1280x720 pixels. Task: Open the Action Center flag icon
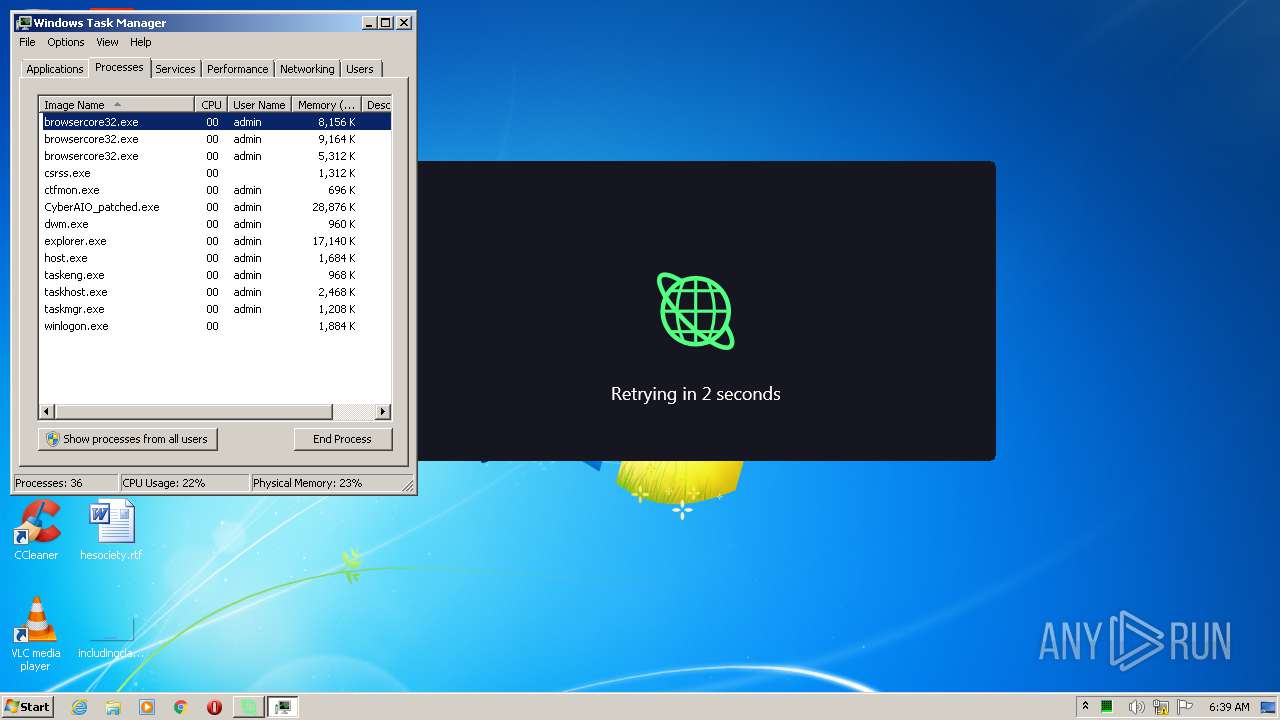(1186, 707)
